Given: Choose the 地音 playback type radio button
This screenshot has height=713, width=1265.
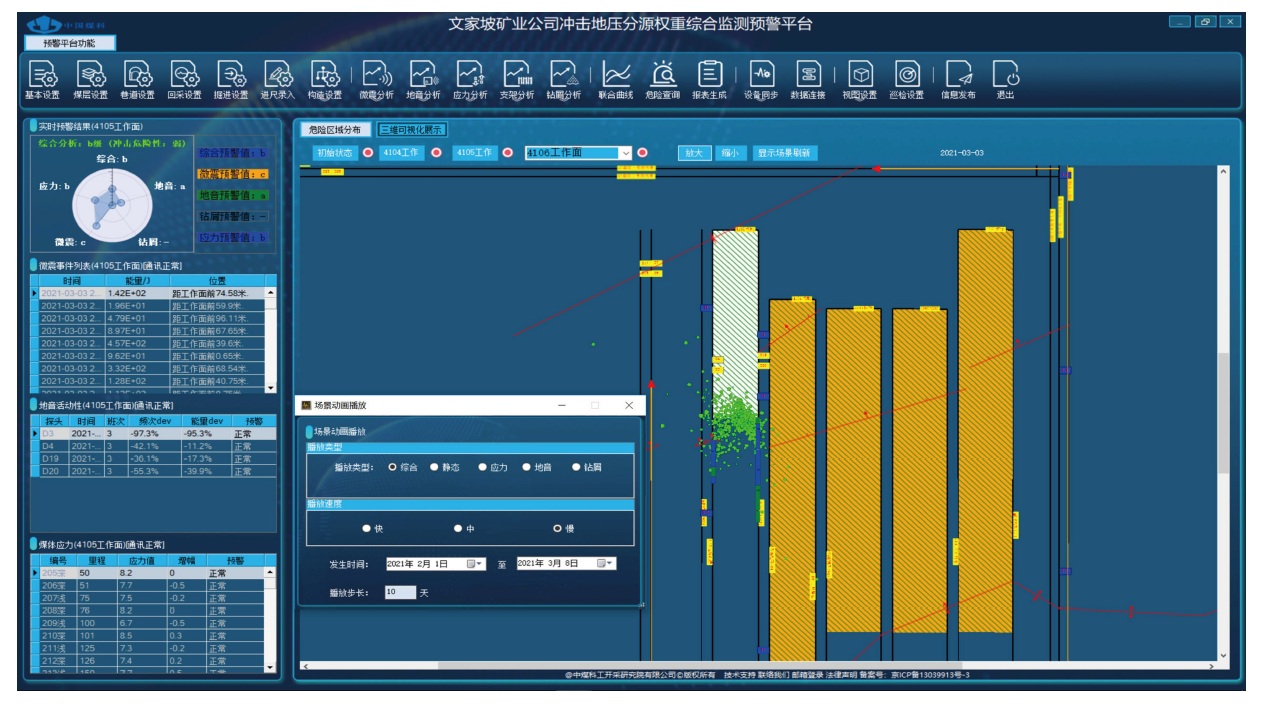Looking at the screenshot, I should click(526, 467).
